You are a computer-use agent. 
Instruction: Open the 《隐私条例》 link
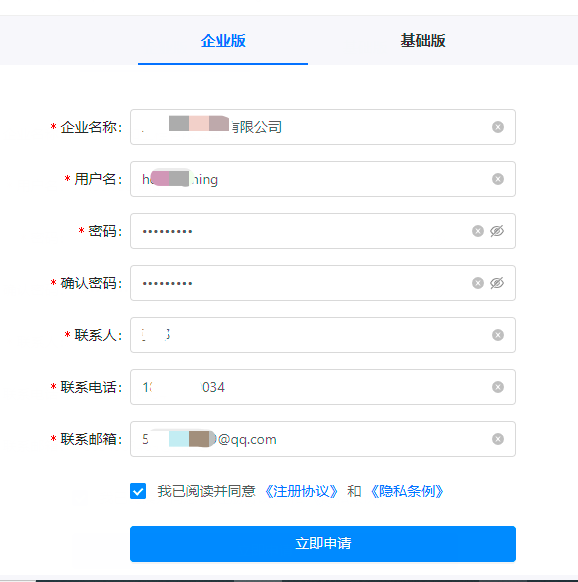[407, 491]
